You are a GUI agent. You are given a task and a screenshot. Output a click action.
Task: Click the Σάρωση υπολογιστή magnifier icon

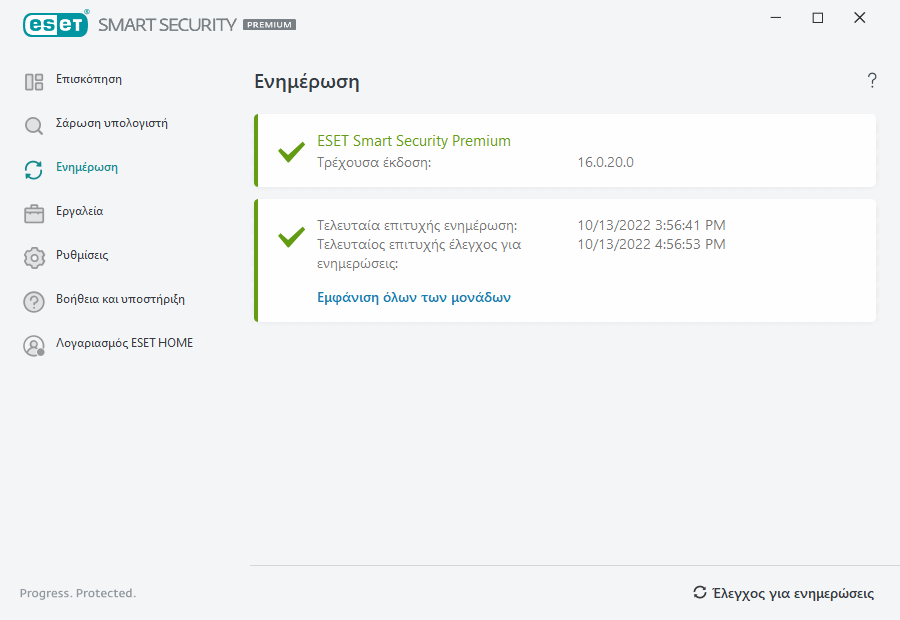(x=34, y=126)
